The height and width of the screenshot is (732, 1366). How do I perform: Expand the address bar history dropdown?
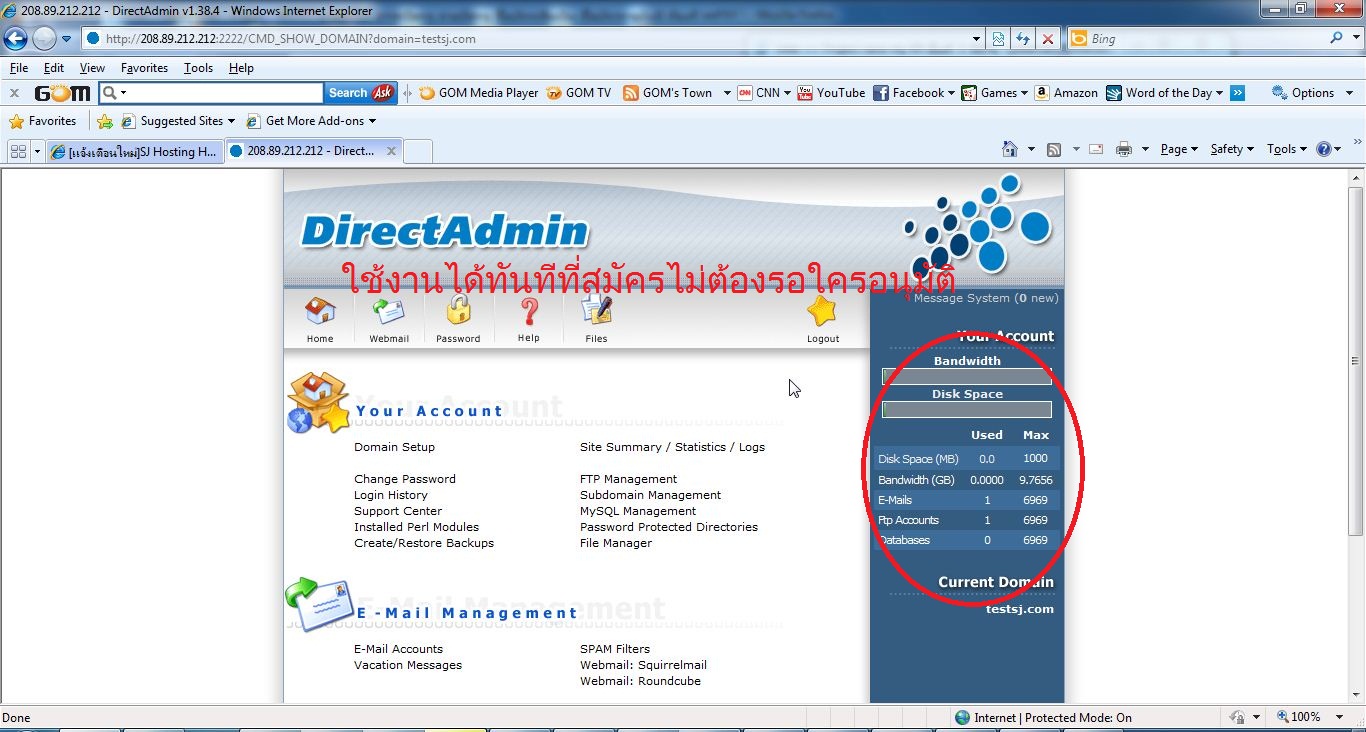tap(977, 39)
